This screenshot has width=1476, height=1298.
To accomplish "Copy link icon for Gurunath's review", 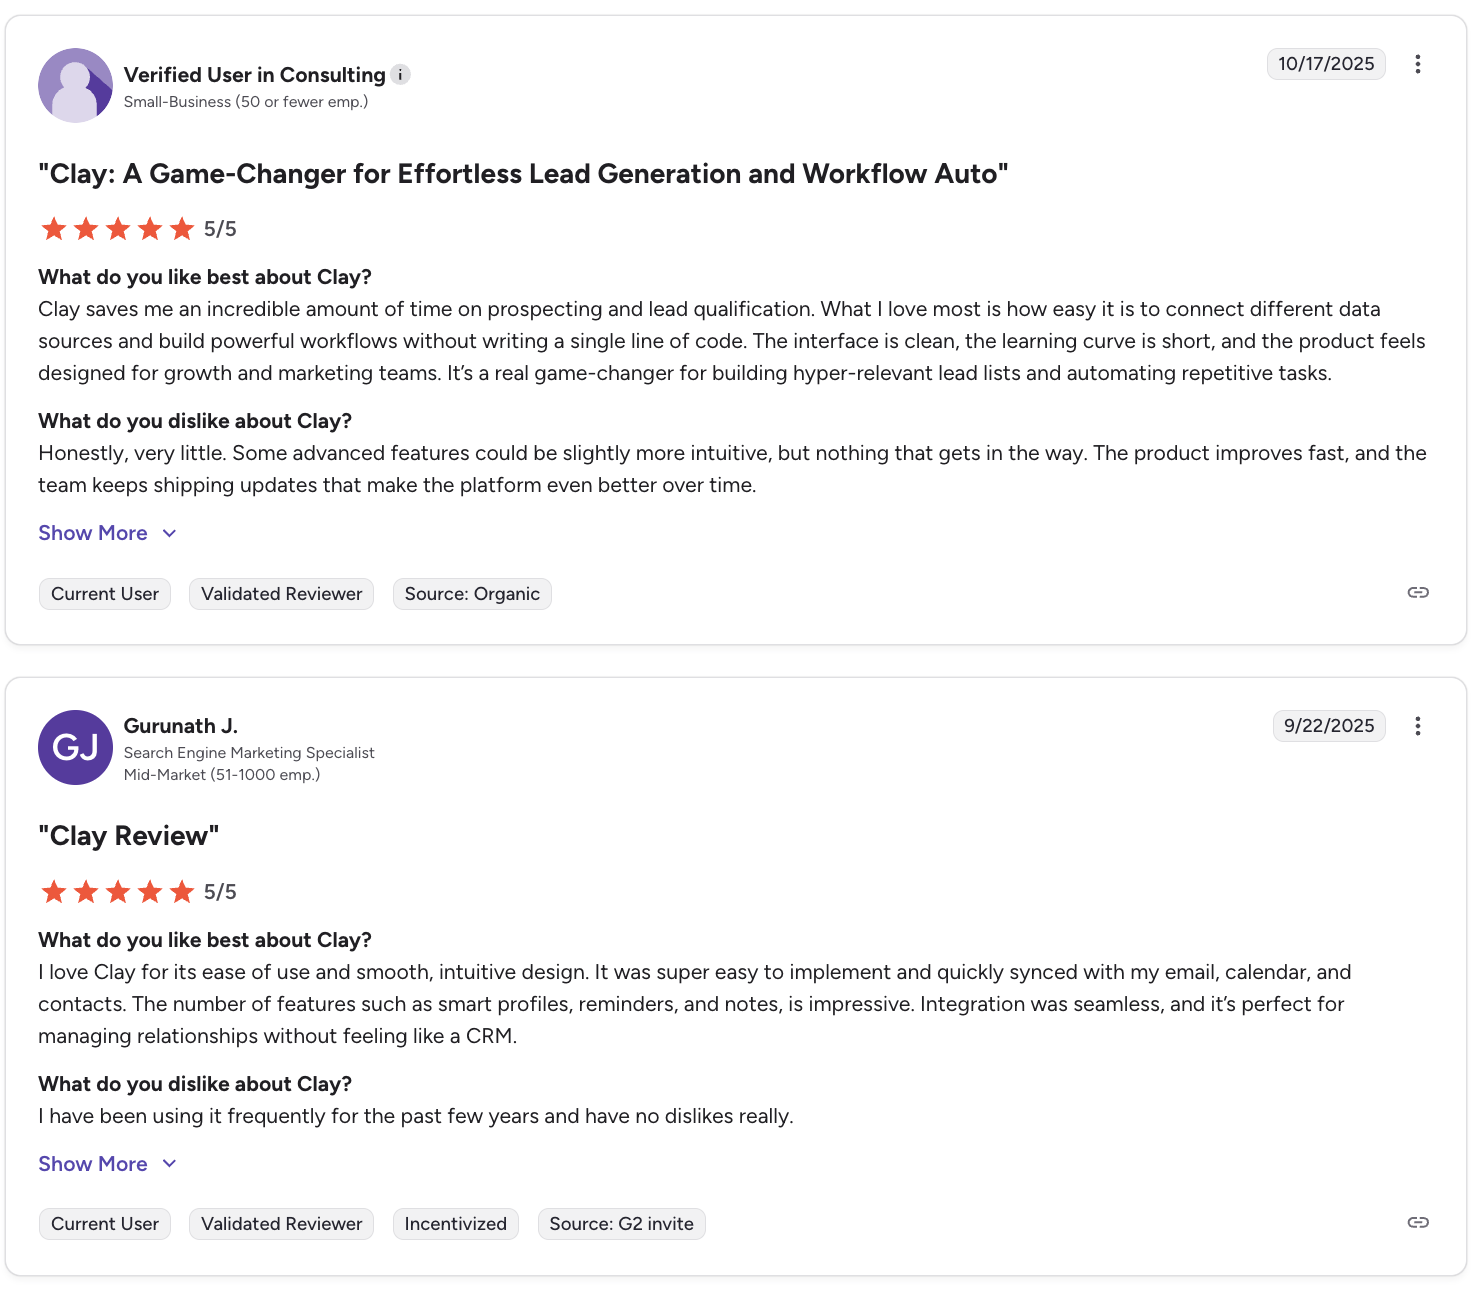I will (x=1417, y=1223).
